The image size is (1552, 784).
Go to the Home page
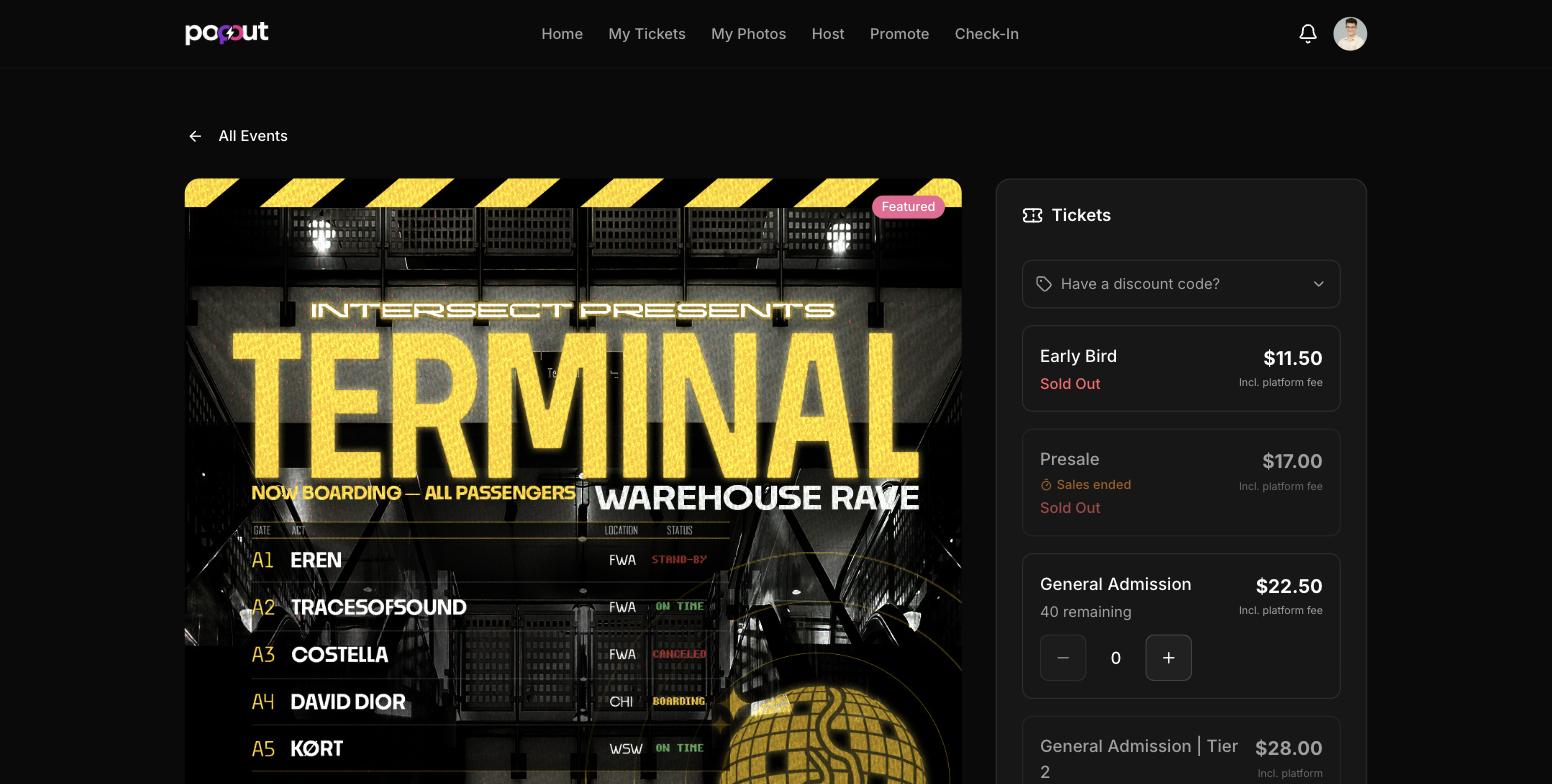562,34
